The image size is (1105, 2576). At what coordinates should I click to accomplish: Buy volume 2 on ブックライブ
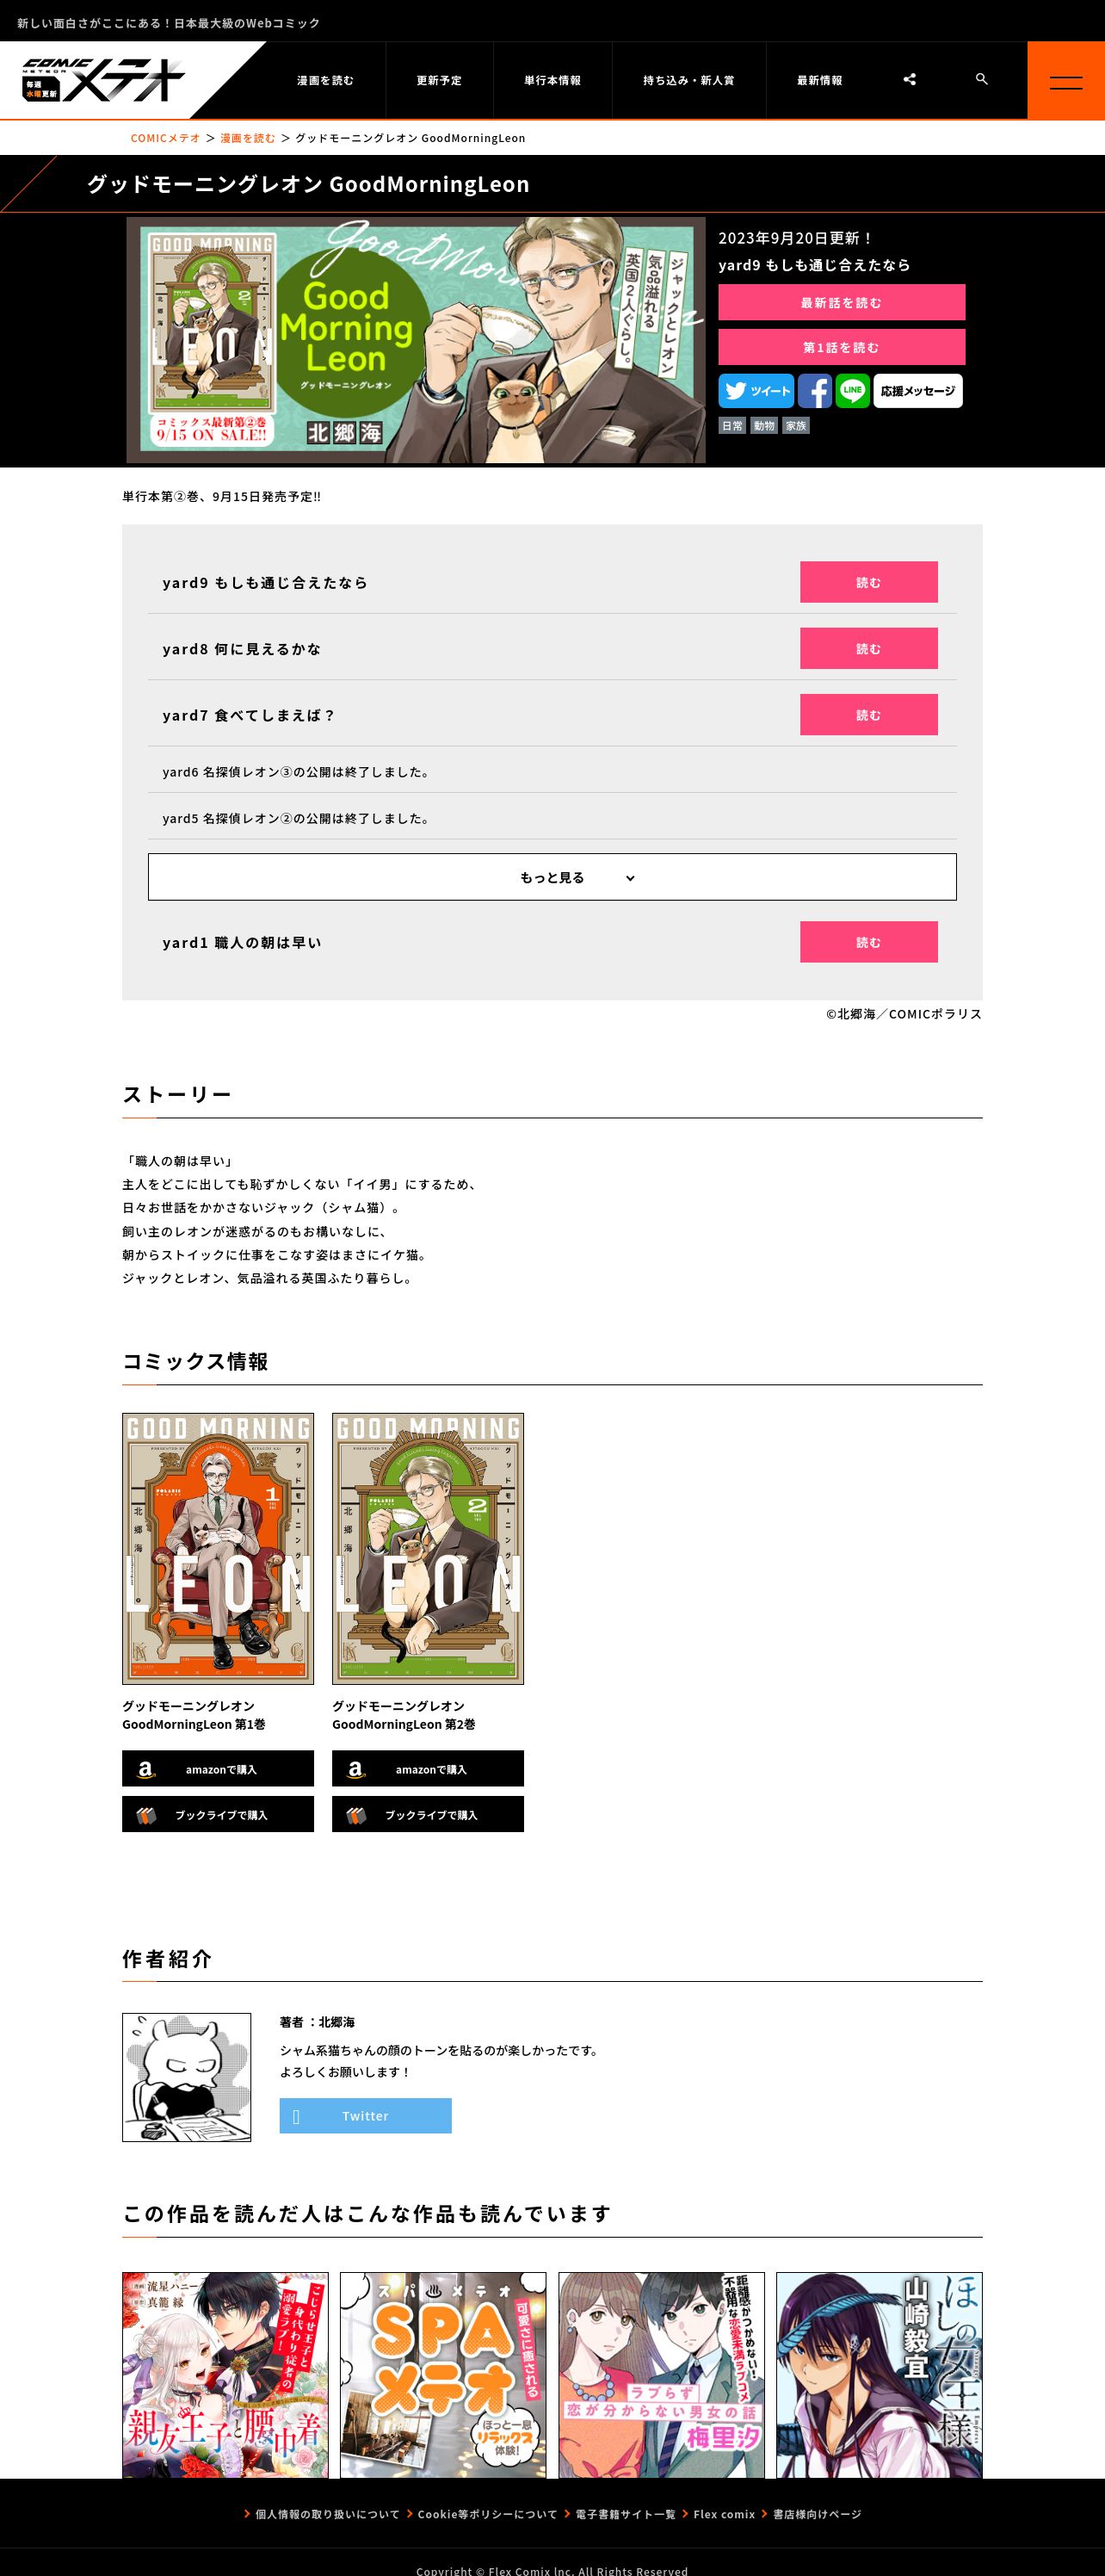[428, 1814]
